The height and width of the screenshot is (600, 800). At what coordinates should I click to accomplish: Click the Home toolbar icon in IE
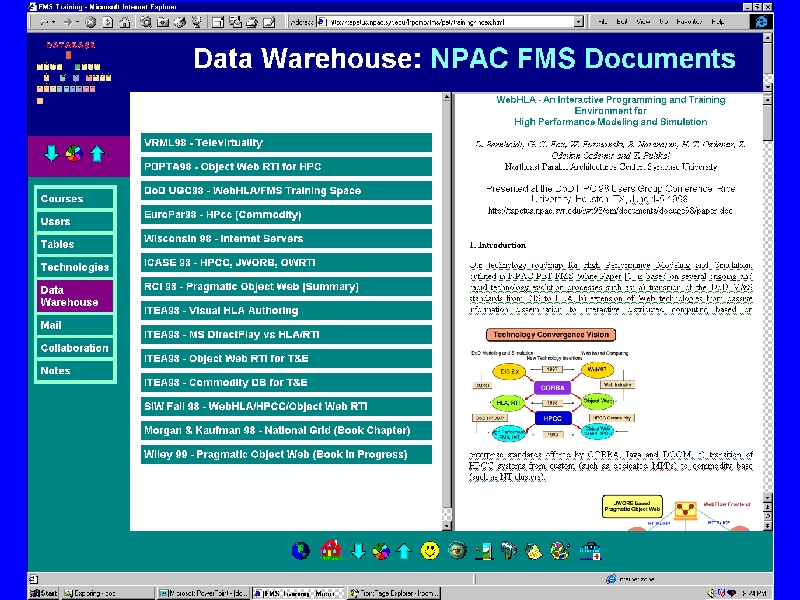(124, 22)
